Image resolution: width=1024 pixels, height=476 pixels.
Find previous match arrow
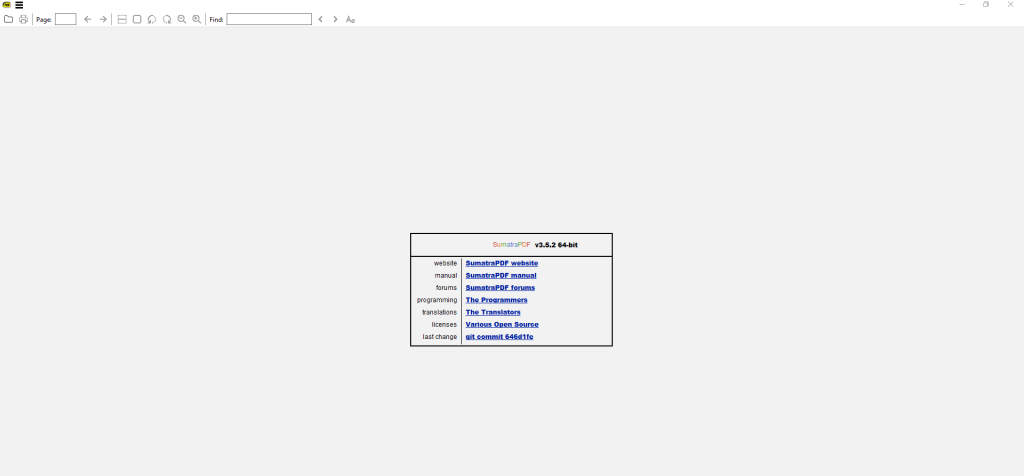pyautogui.click(x=321, y=20)
